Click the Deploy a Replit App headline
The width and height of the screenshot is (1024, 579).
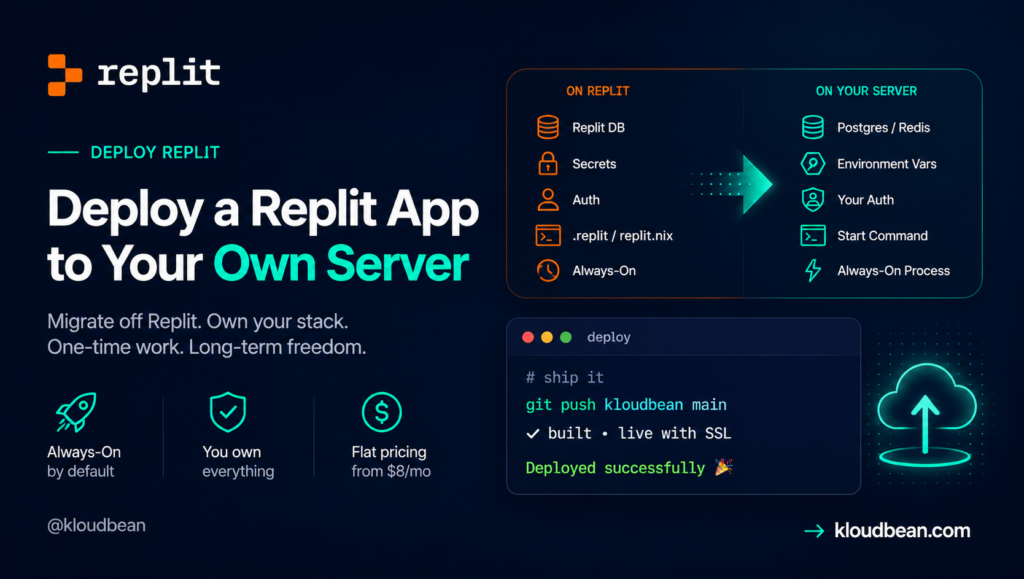point(263,210)
